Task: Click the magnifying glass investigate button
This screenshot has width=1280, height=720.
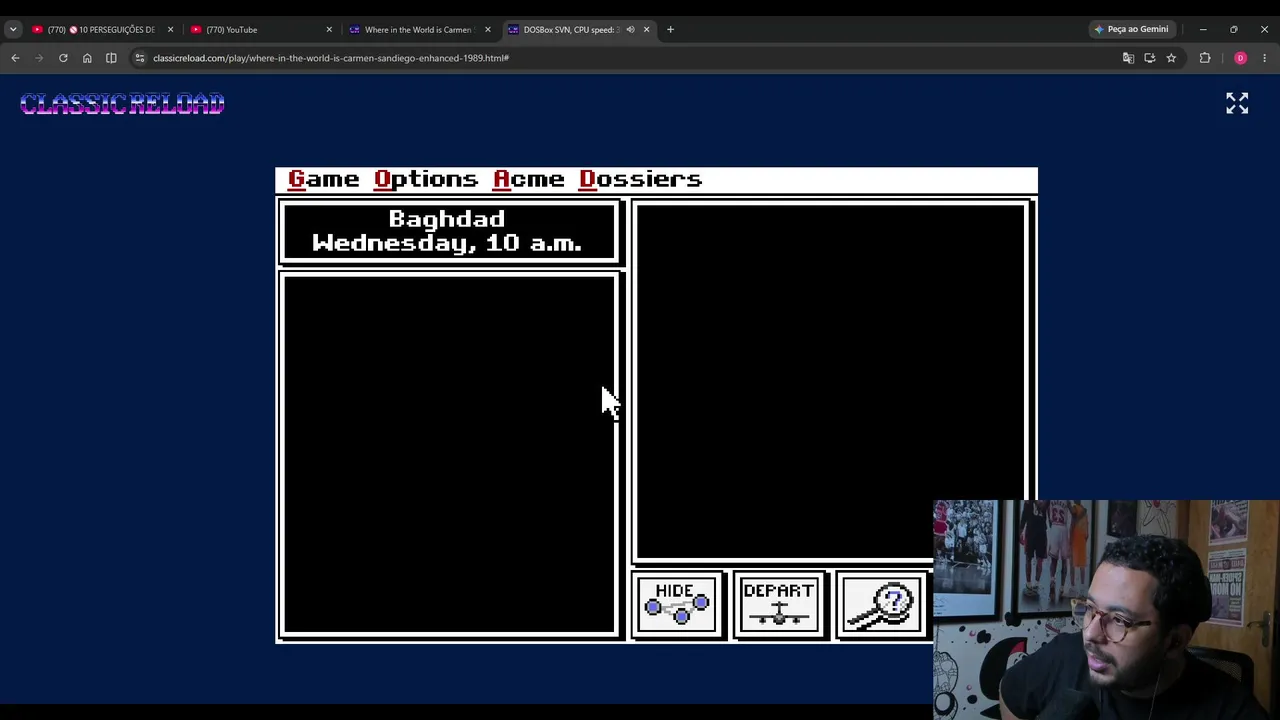Action: click(881, 604)
